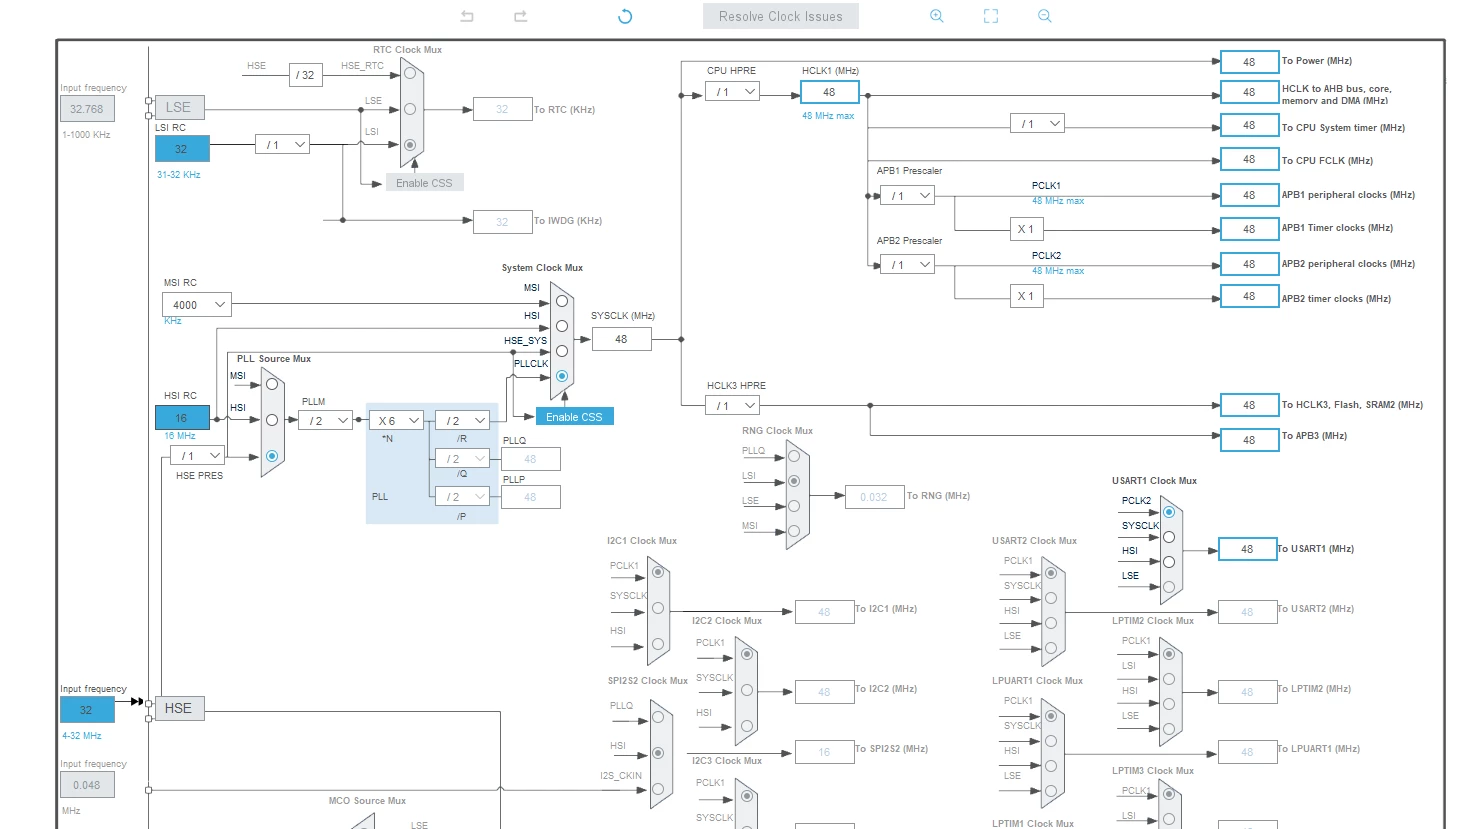Open the CPU HPRE divider dropdown
This screenshot has width=1483, height=829.
click(x=732, y=92)
